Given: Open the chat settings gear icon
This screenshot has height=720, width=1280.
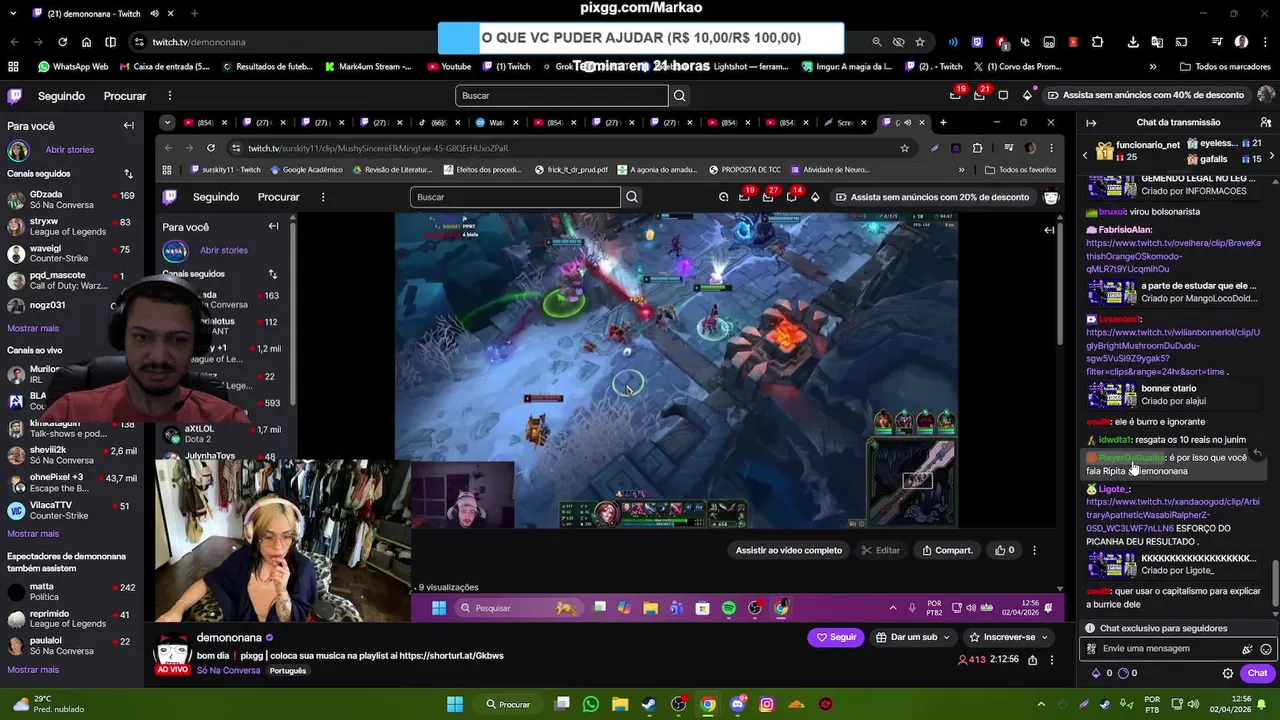Looking at the screenshot, I should pyautogui.click(x=1228, y=673).
